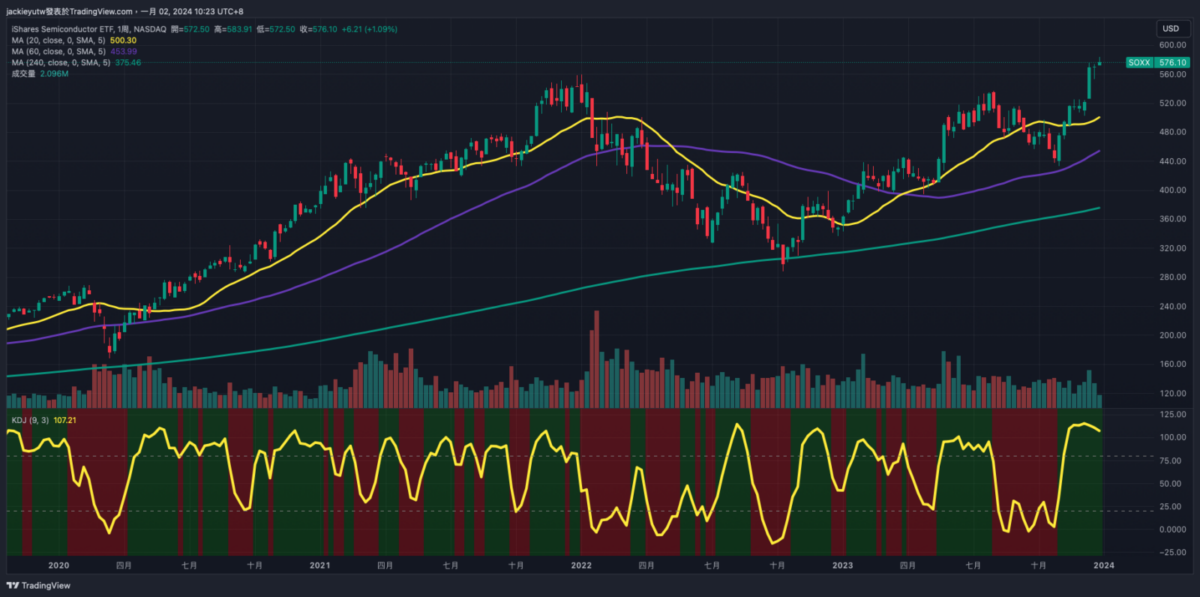This screenshot has height=597, width=1200.
Task: Click the 2022 label on time axis
Action: [x=581, y=565]
